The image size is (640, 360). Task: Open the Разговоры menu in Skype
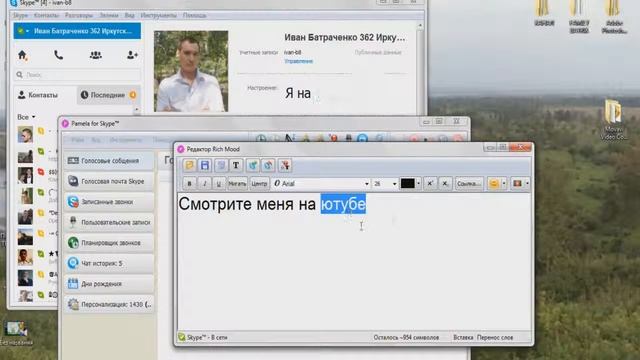tap(78, 15)
